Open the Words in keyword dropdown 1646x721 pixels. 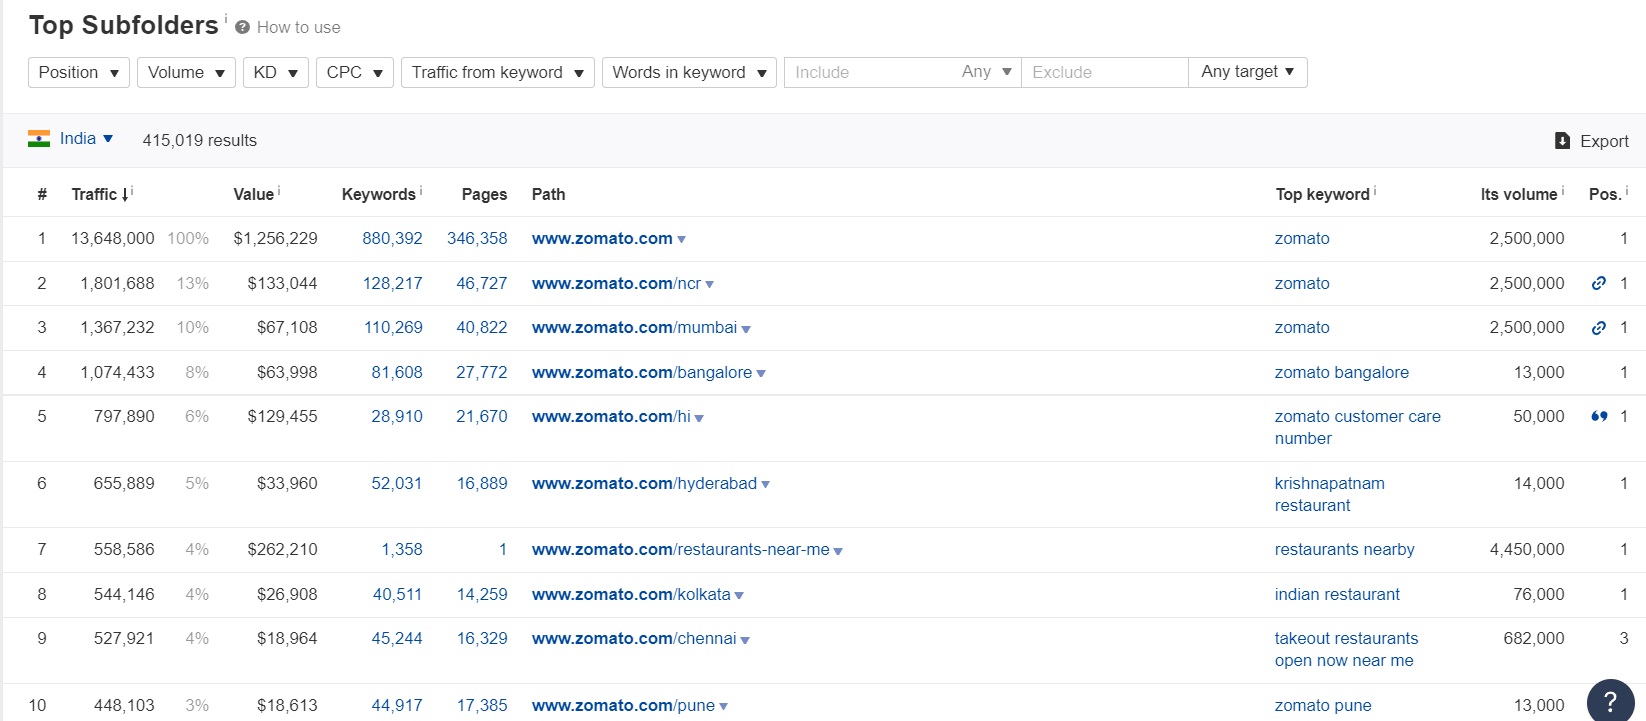[x=689, y=72]
